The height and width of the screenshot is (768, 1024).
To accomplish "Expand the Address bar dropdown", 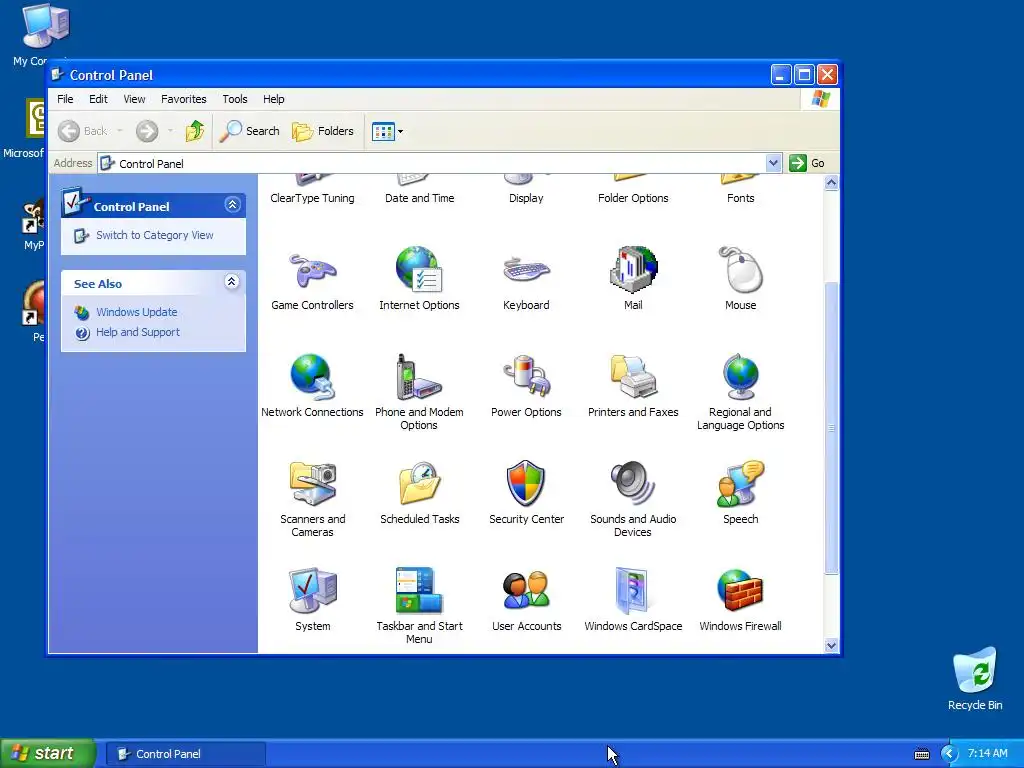I will pos(773,163).
